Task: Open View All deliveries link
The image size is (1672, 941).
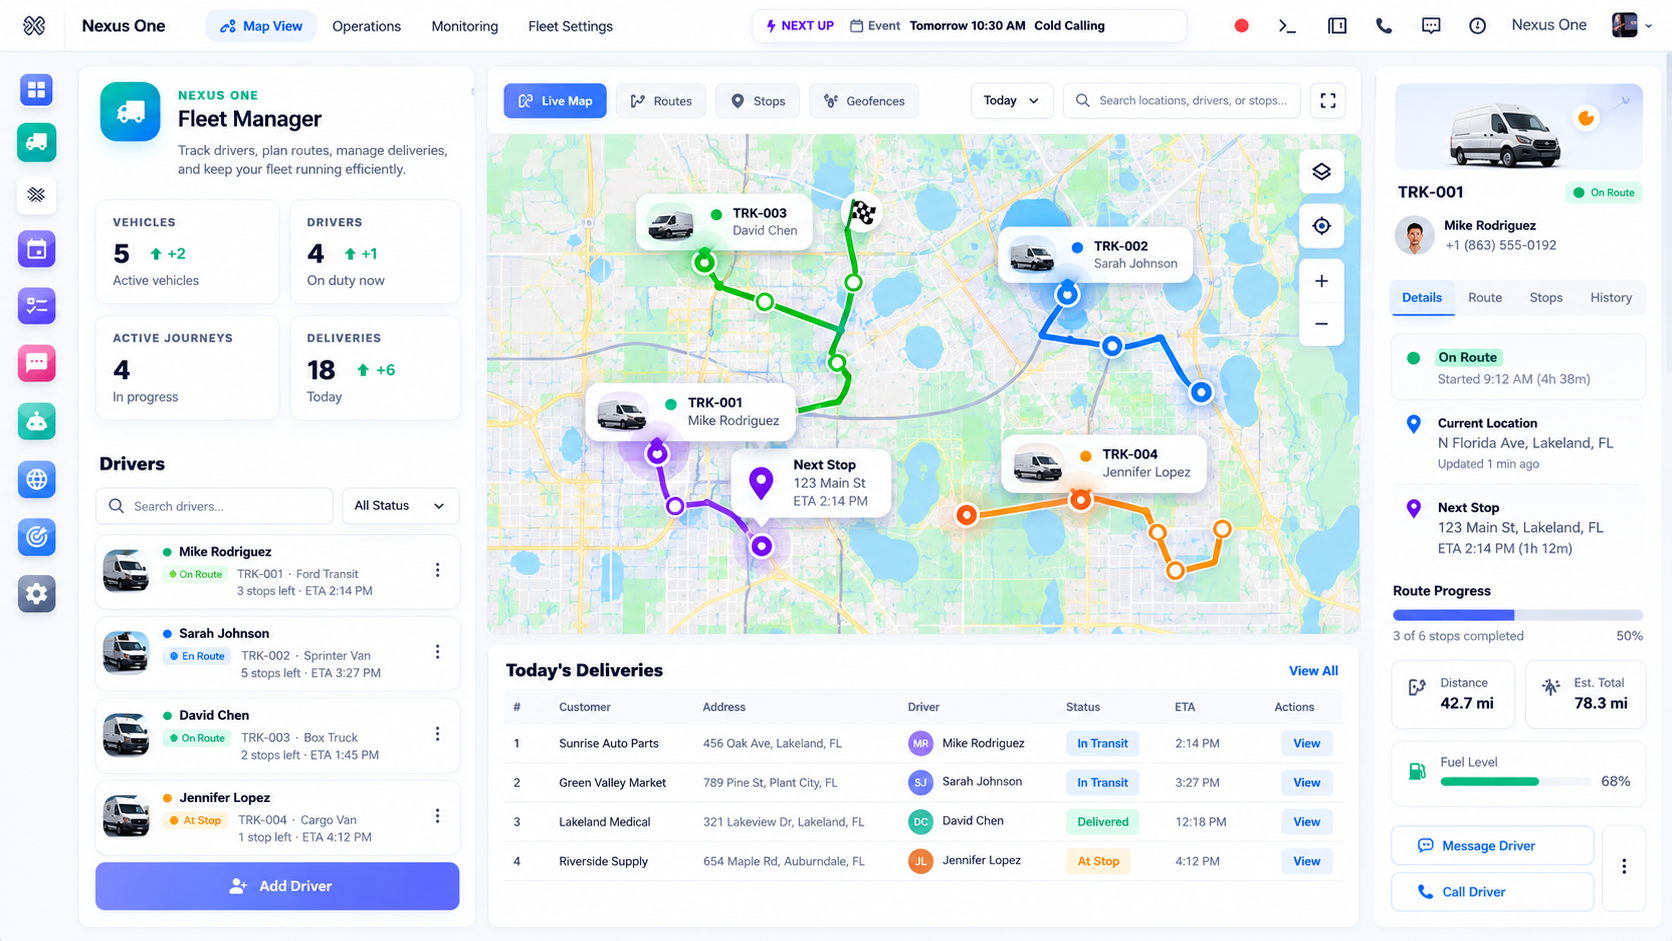Action: click(x=1313, y=671)
